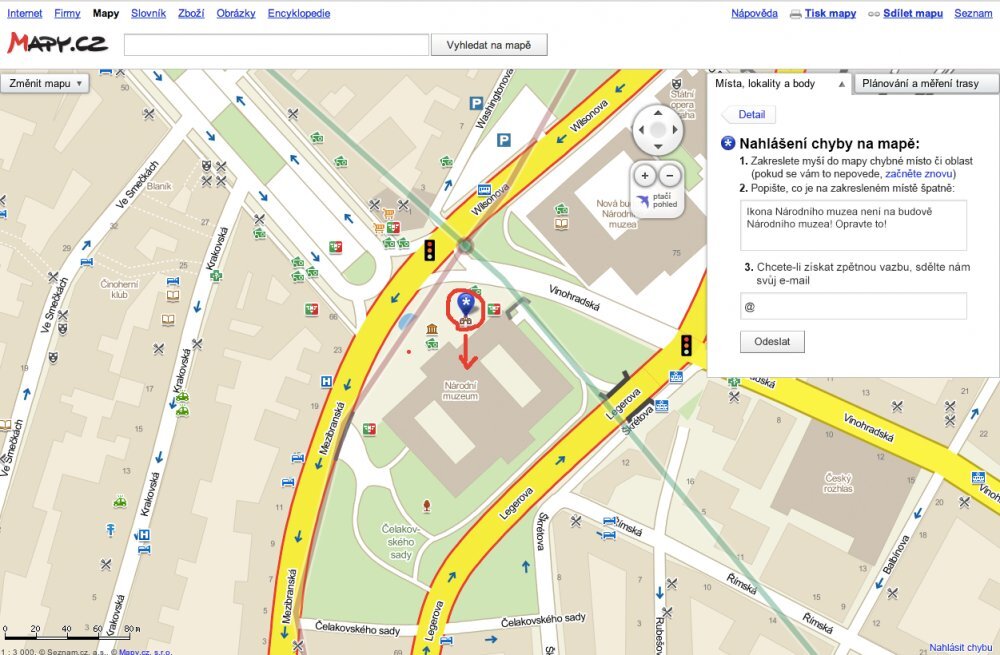
Task: Zoom out with the minus button
Action: click(x=670, y=175)
